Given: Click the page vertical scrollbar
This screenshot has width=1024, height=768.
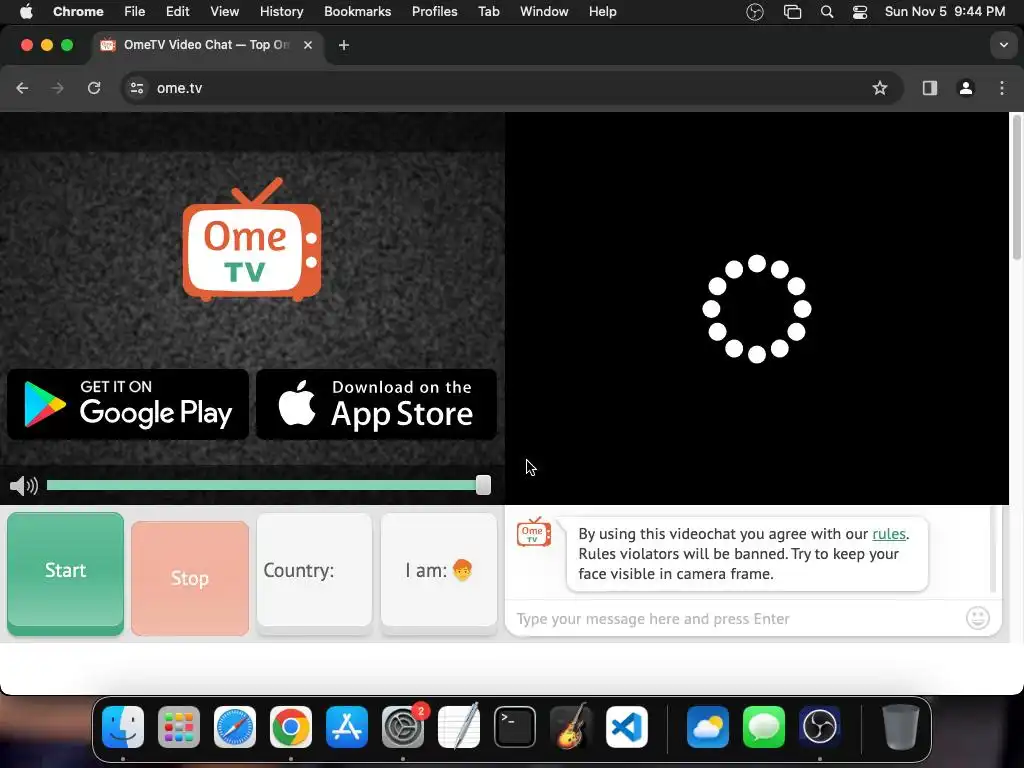Looking at the screenshot, I should click(1016, 189).
